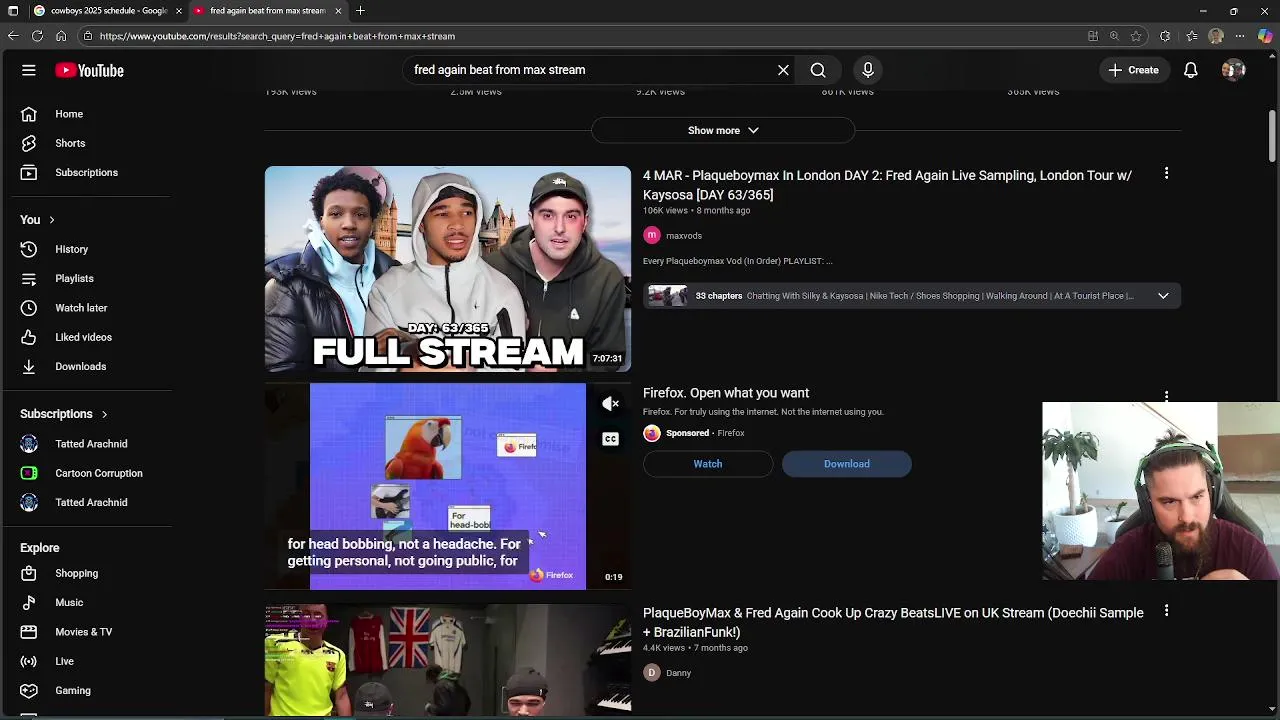Open options for Fred Again Cook Up video
Screen dimensions: 1280x720
(x=1166, y=611)
